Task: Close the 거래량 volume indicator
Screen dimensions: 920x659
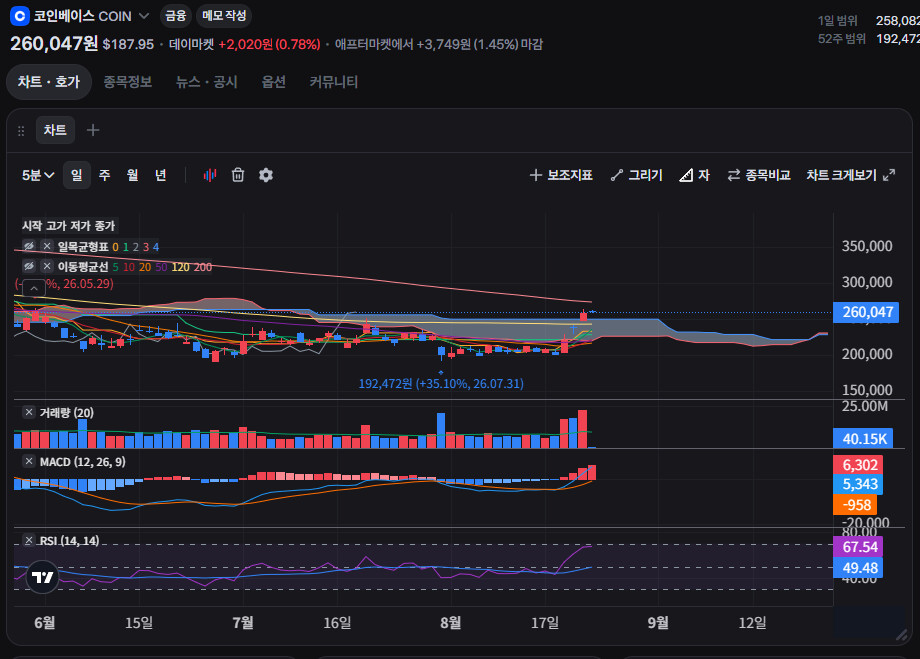Action: (29, 412)
